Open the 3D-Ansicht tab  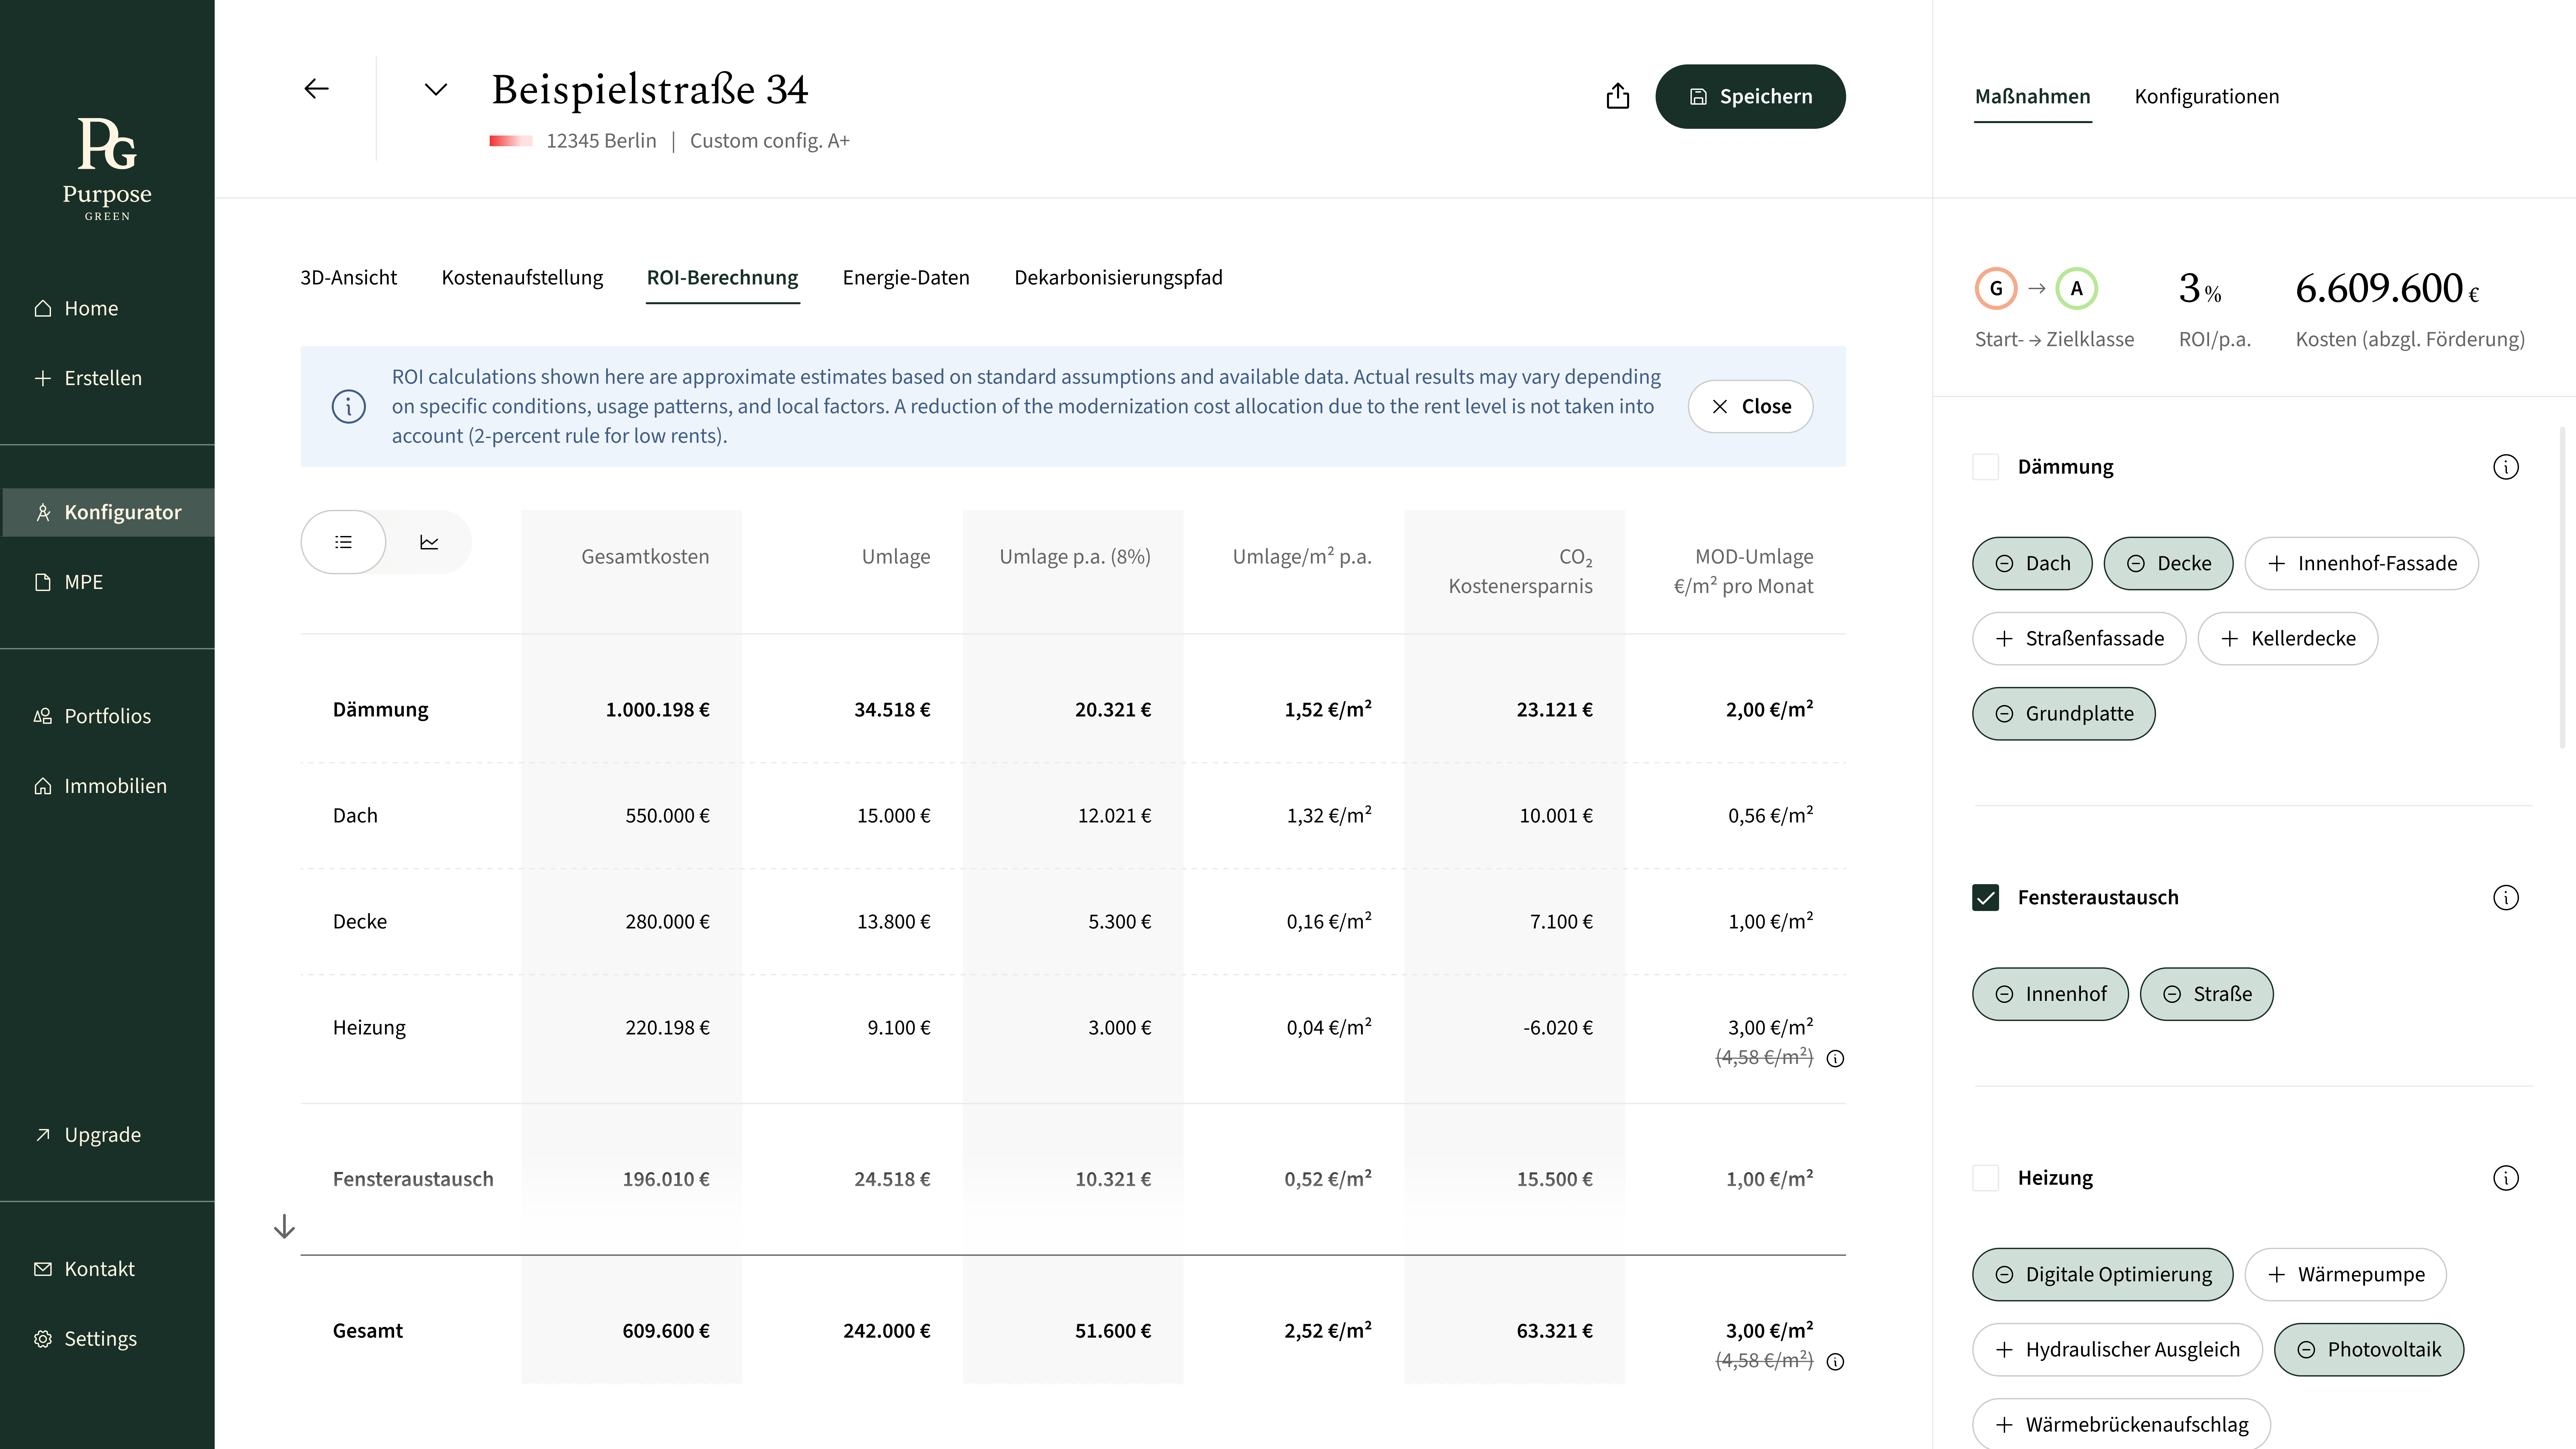tap(348, 278)
